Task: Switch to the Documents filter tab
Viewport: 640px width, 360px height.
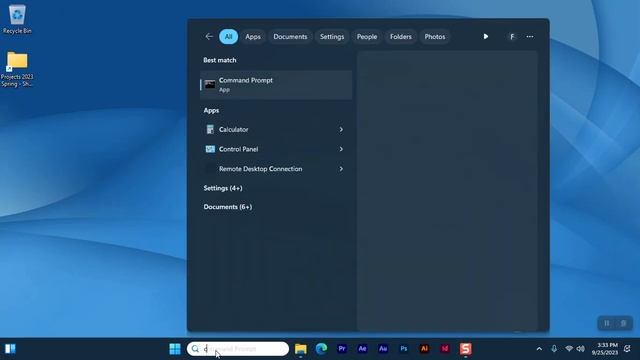Action: tap(290, 37)
